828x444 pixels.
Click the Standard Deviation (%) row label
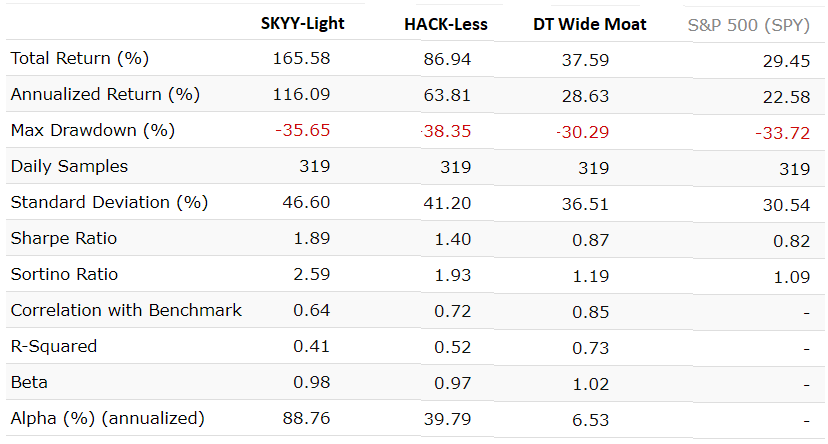109,202
